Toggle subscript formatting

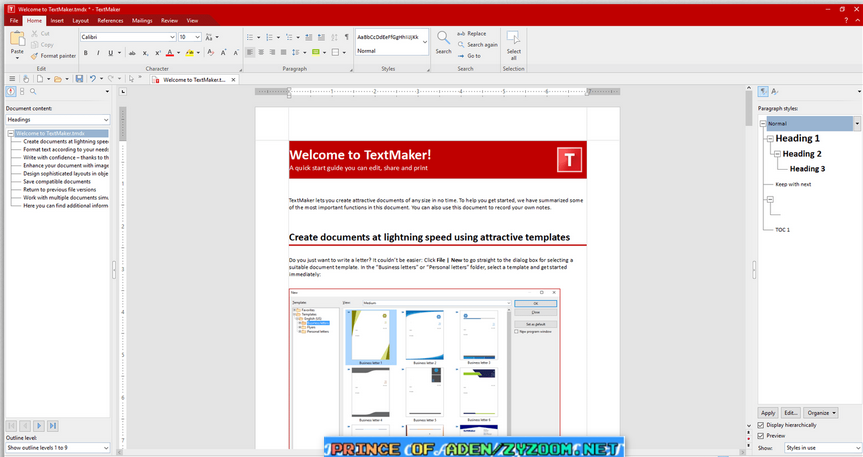click(145, 53)
